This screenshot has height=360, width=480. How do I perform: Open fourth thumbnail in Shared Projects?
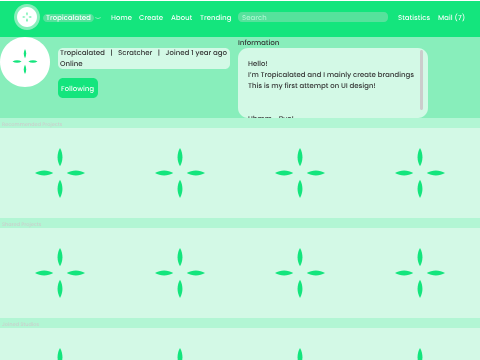[x=420, y=273]
